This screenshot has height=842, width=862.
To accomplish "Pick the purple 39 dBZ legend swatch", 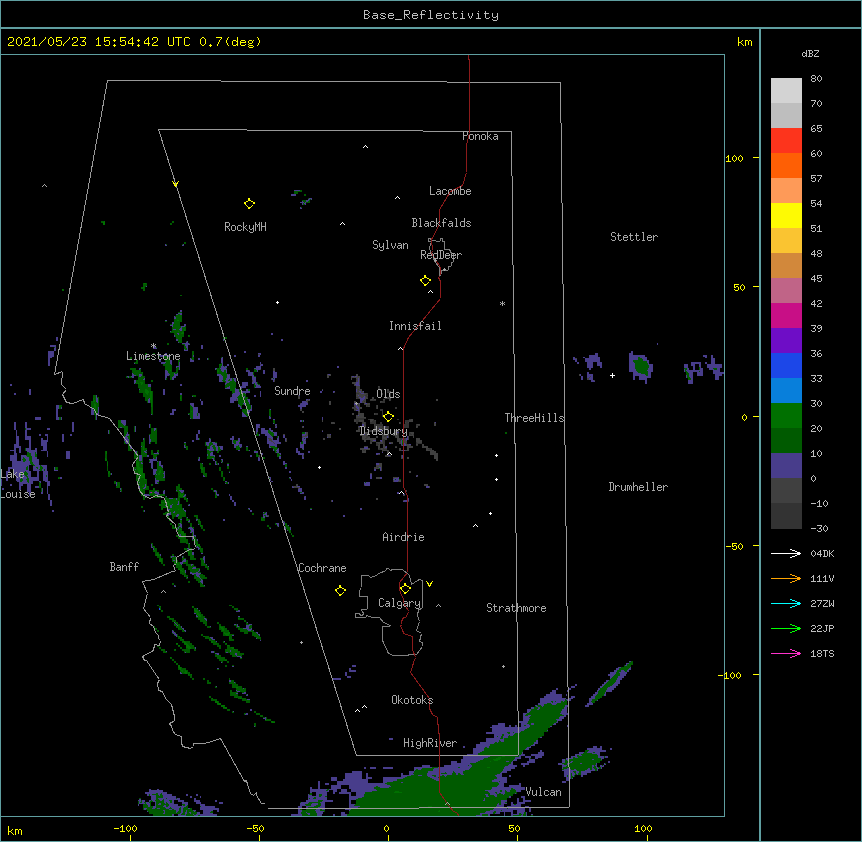I will pyautogui.click(x=786, y=341).
